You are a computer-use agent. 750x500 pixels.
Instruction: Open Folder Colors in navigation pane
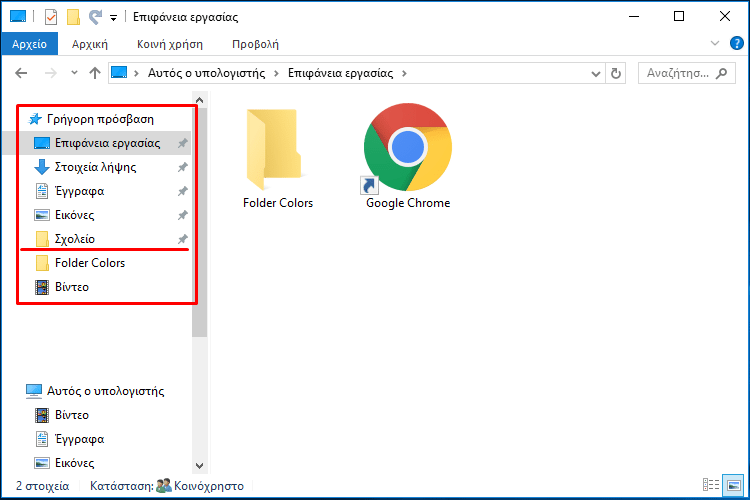click(x=90, y=263)
